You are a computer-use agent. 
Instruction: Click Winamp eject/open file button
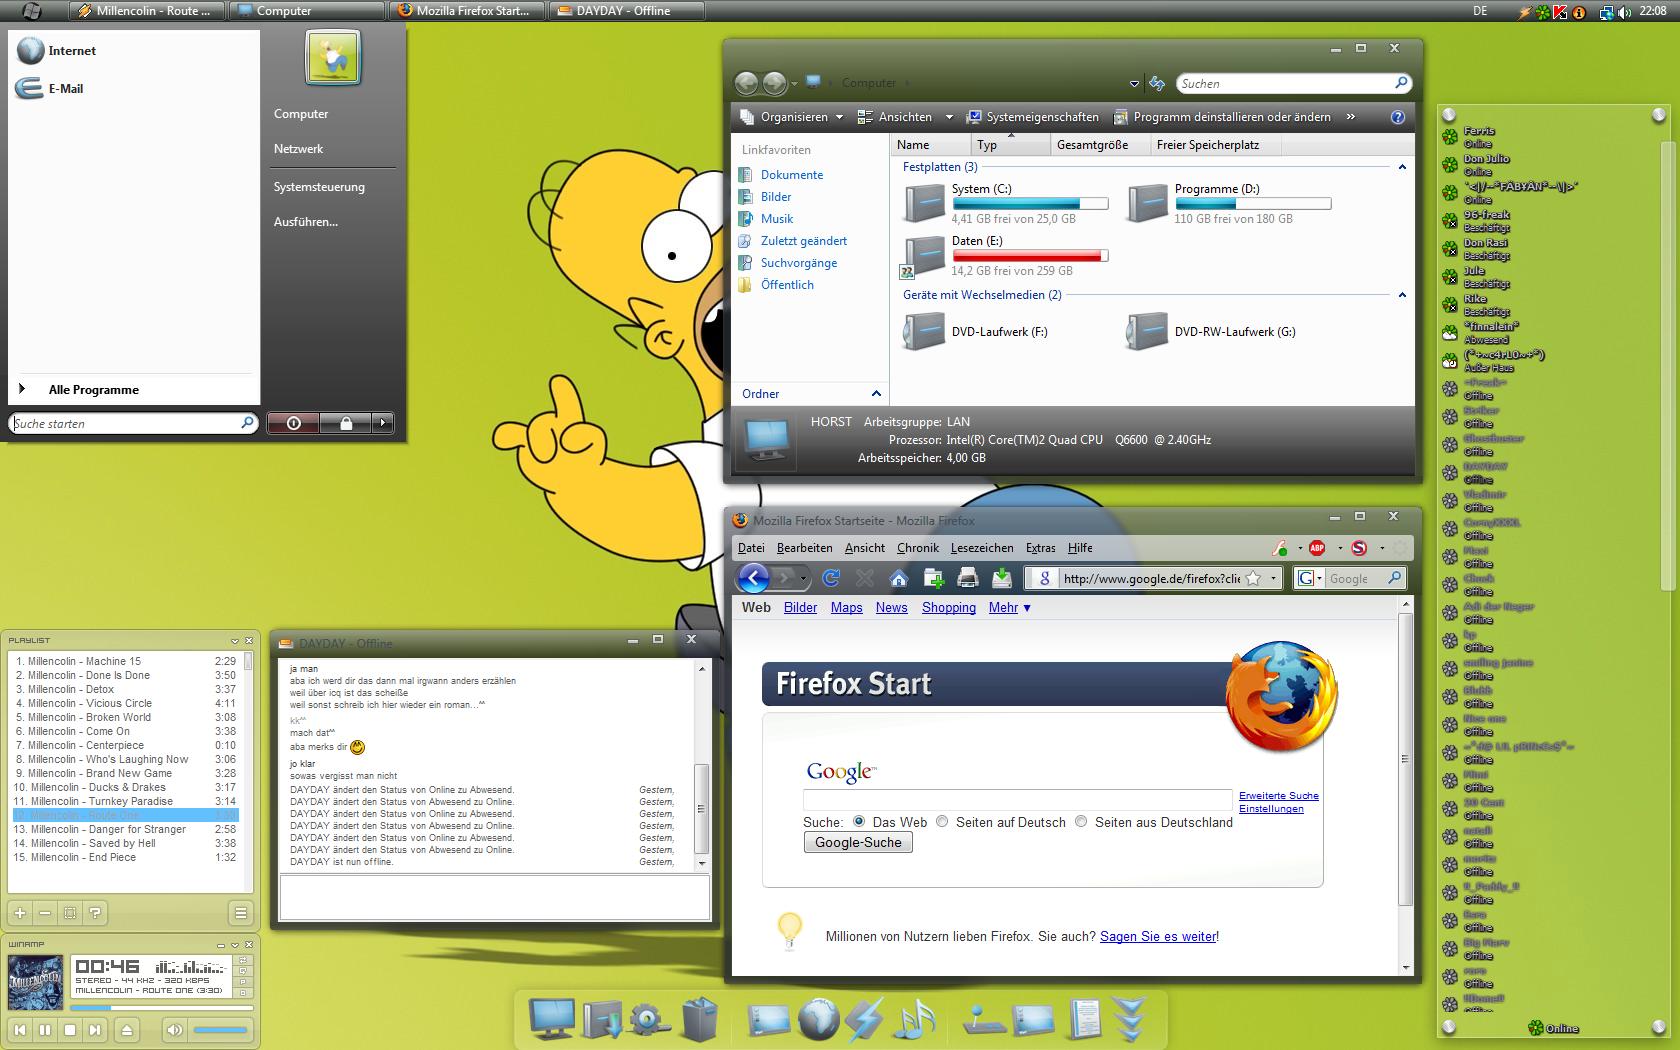coord(127,1030)
